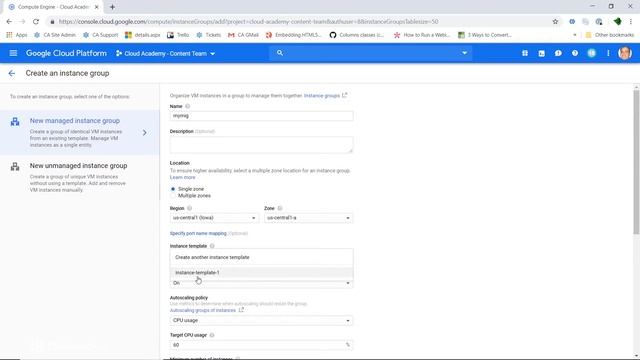Open the CA Support bookmark
640x360 pixels.
coord(100,35)
